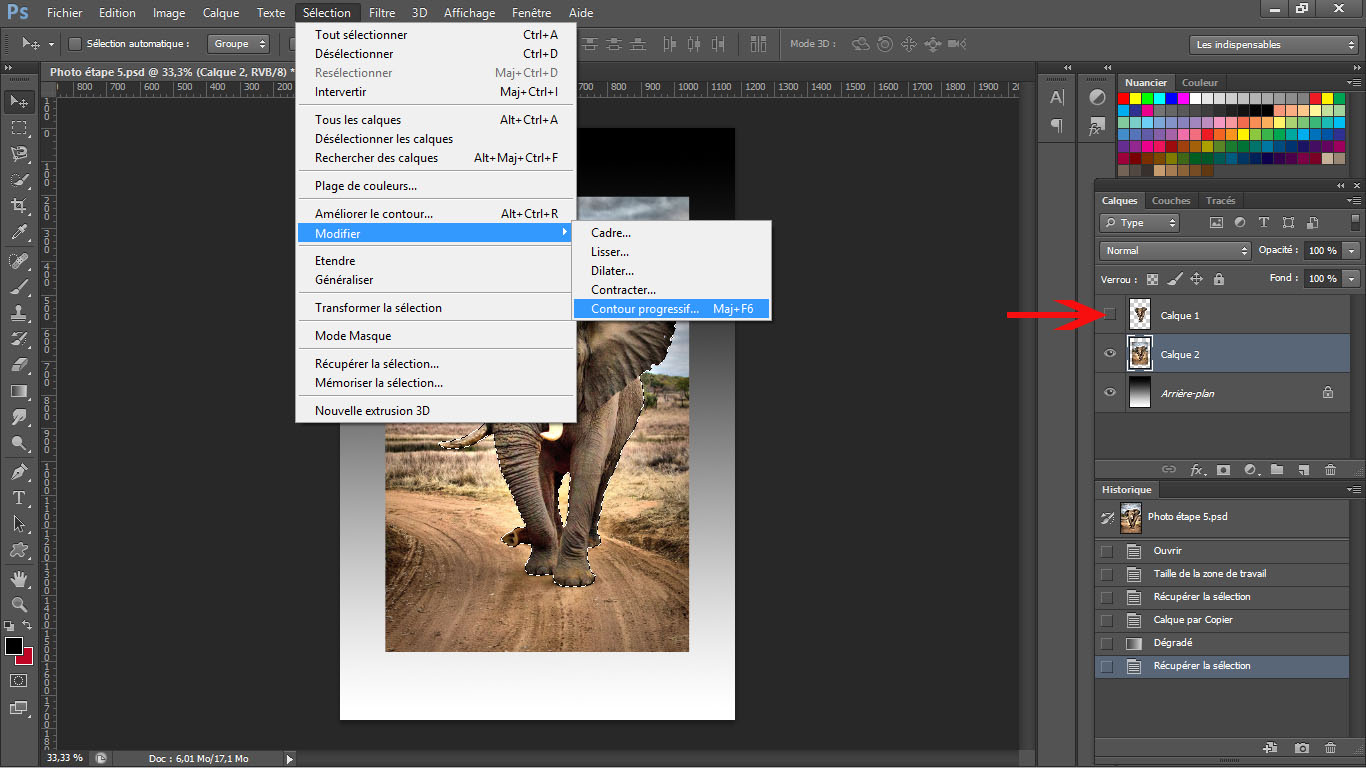Select the Calque 1 layer thumbnail
Image resolution: width=1366 pixels, height=768 pixels.
[1139, 315]
